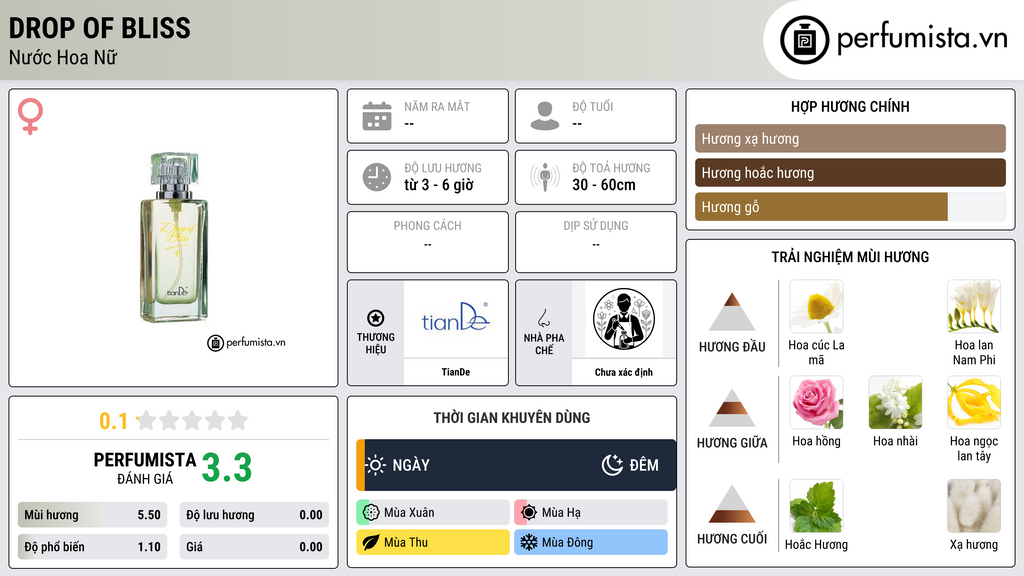Click the star badge Thương hiệu icon
The width and height of the screenshot is (1024, 576).
(x=376, y=318)
